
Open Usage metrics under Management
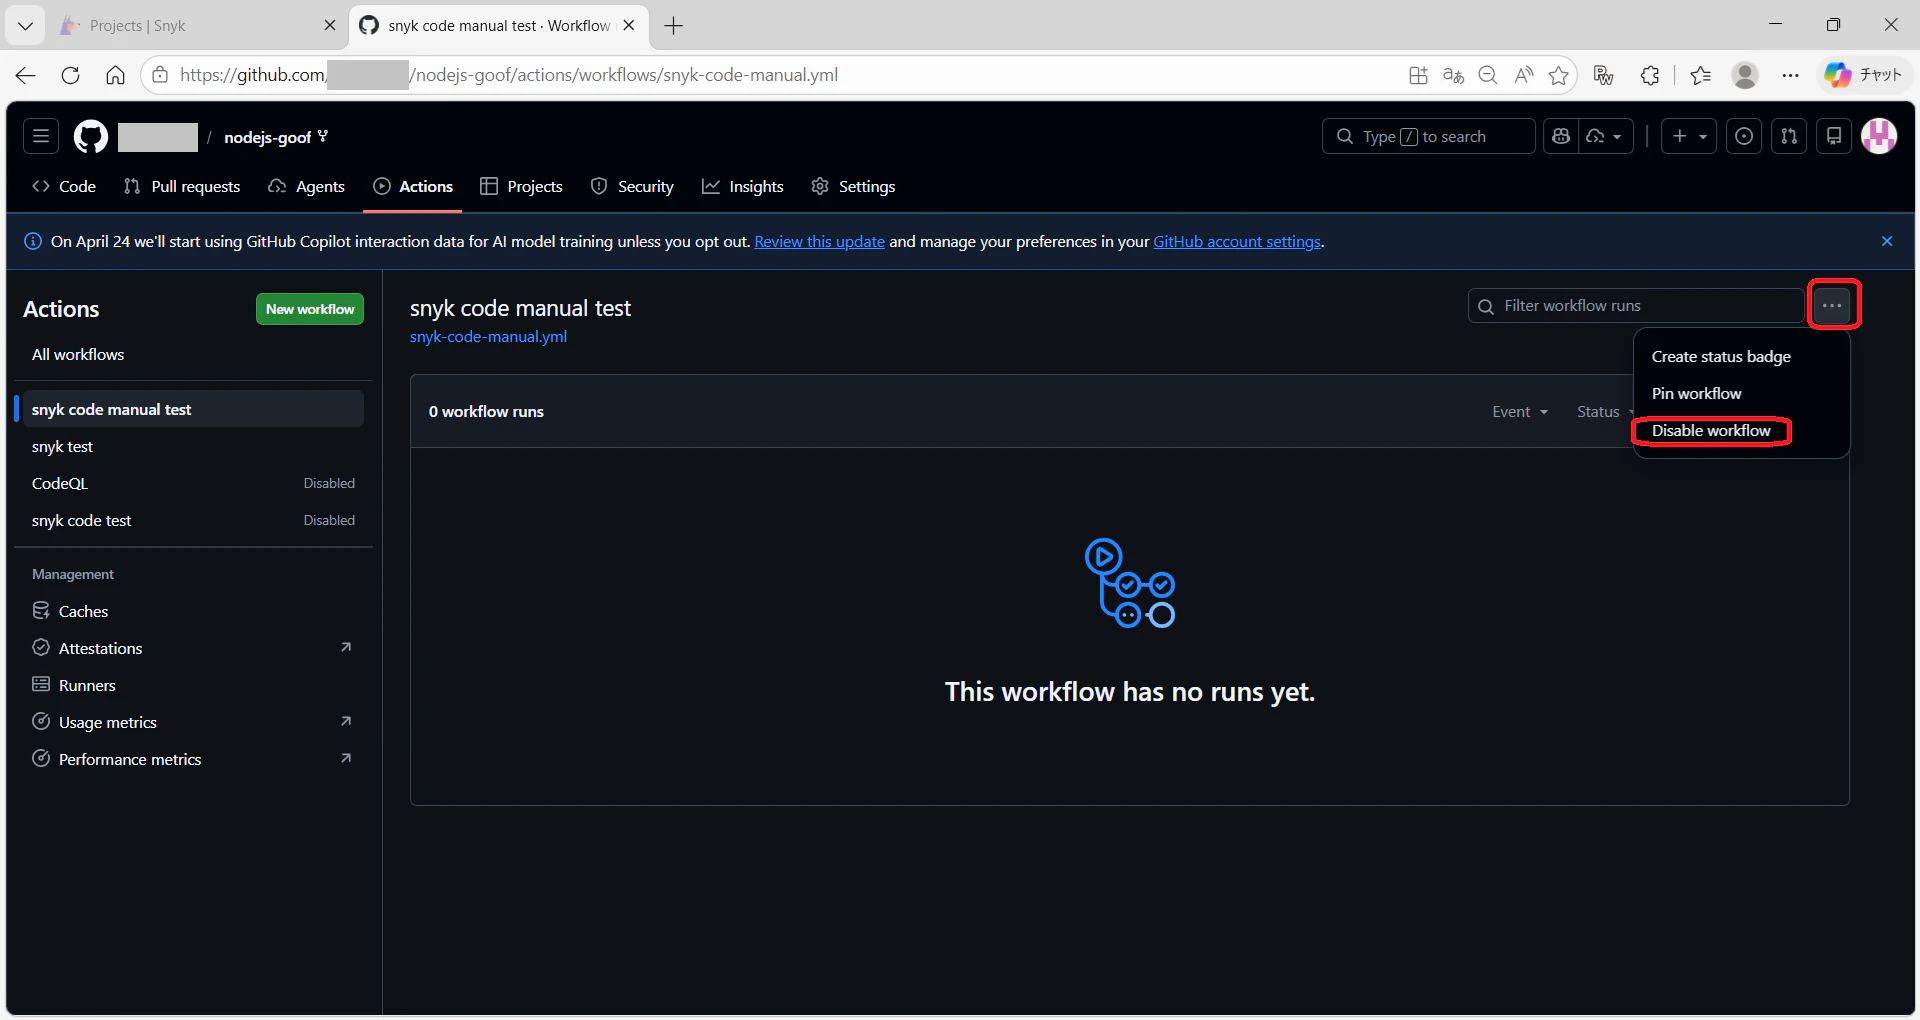(193, 722)
